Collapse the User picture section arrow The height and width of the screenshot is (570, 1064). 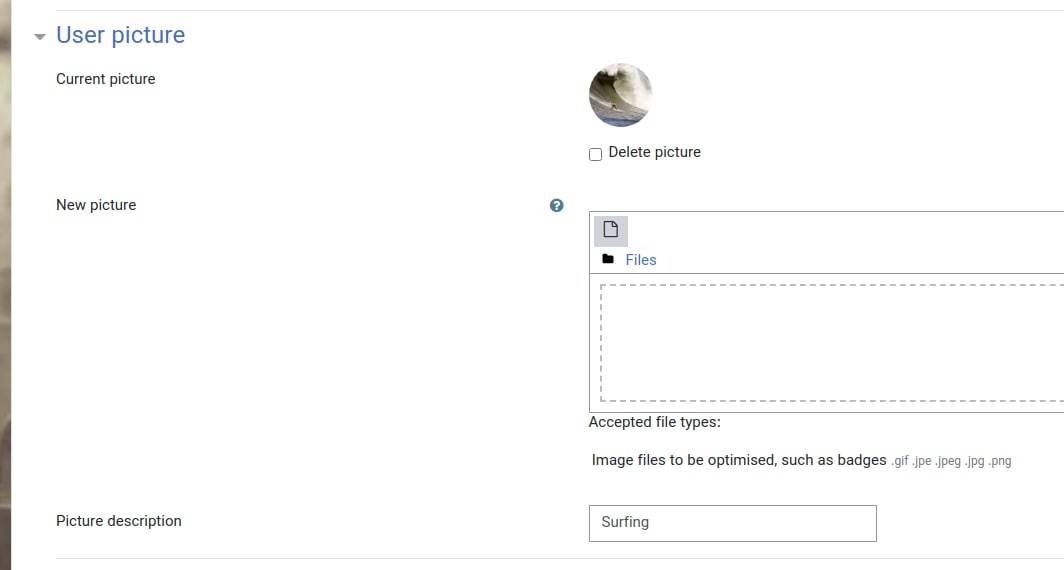point(40,37)
